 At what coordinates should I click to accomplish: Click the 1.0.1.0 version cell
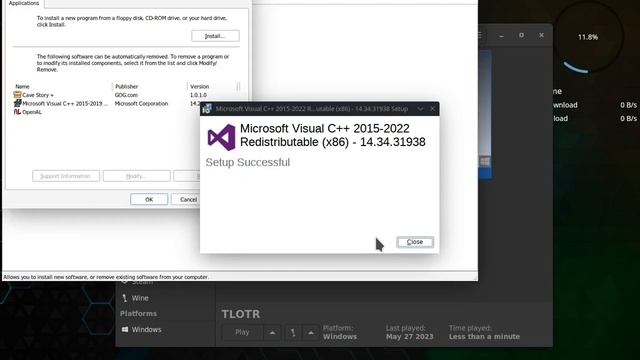click(198, 95)
